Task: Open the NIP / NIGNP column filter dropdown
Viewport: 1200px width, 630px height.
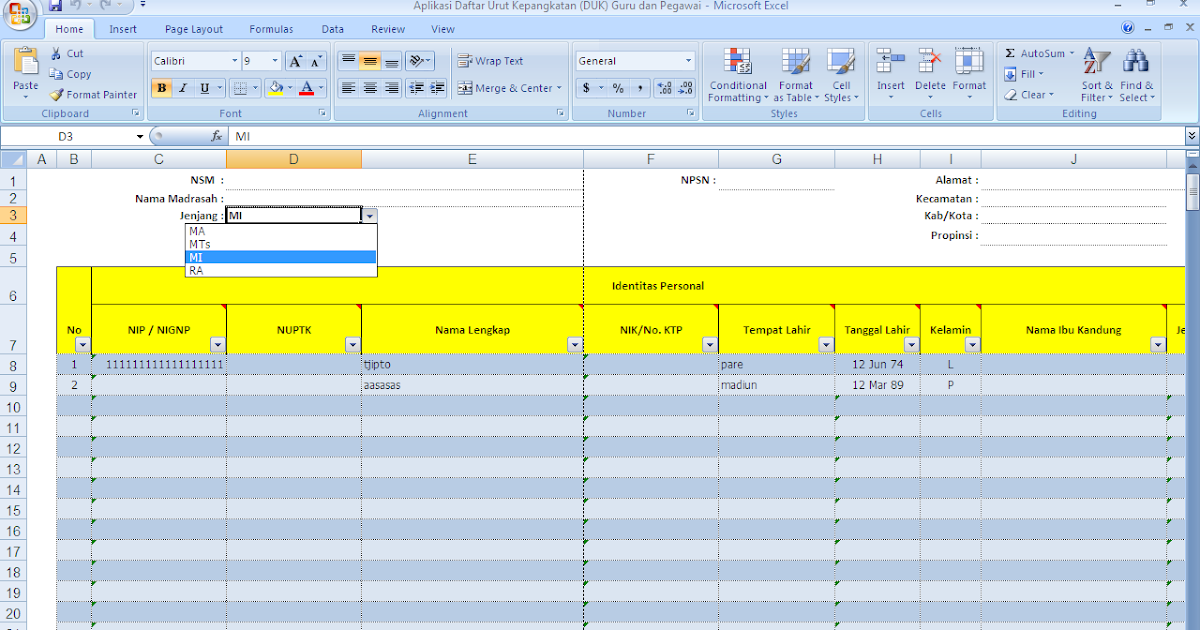Action: [x=218, y=344]
